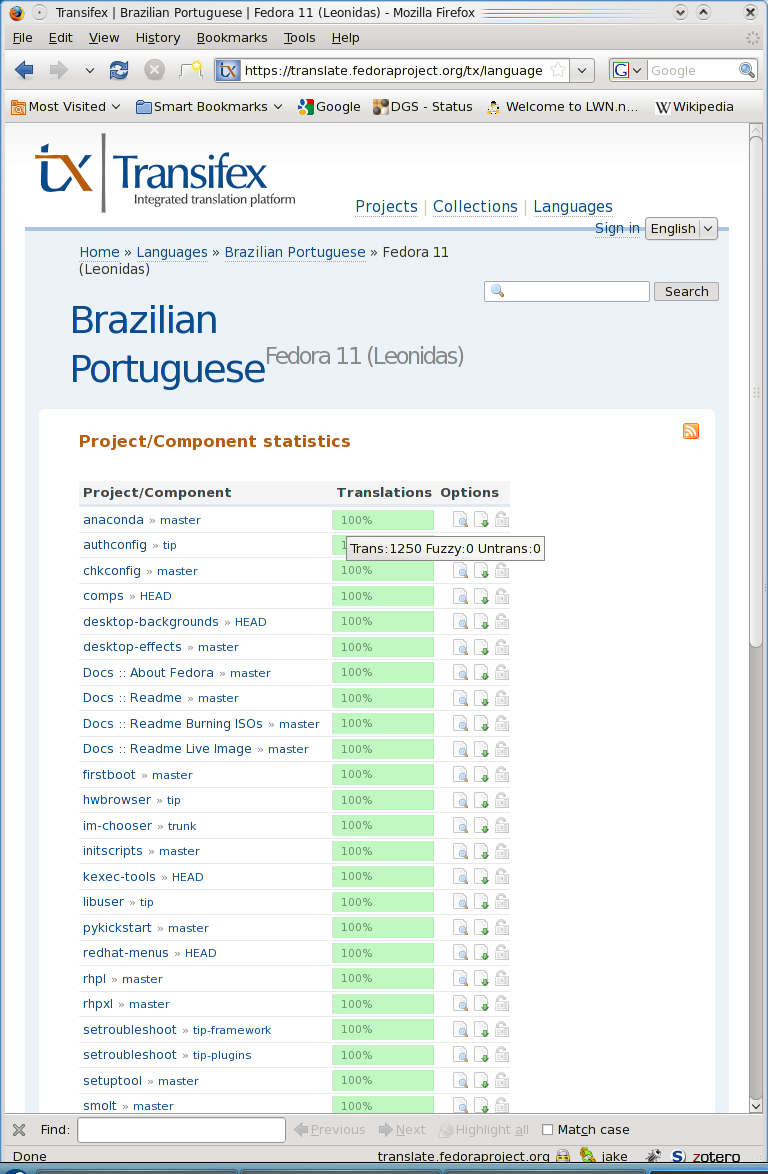Open the Bookmarks menu

(x=231, y=37)
